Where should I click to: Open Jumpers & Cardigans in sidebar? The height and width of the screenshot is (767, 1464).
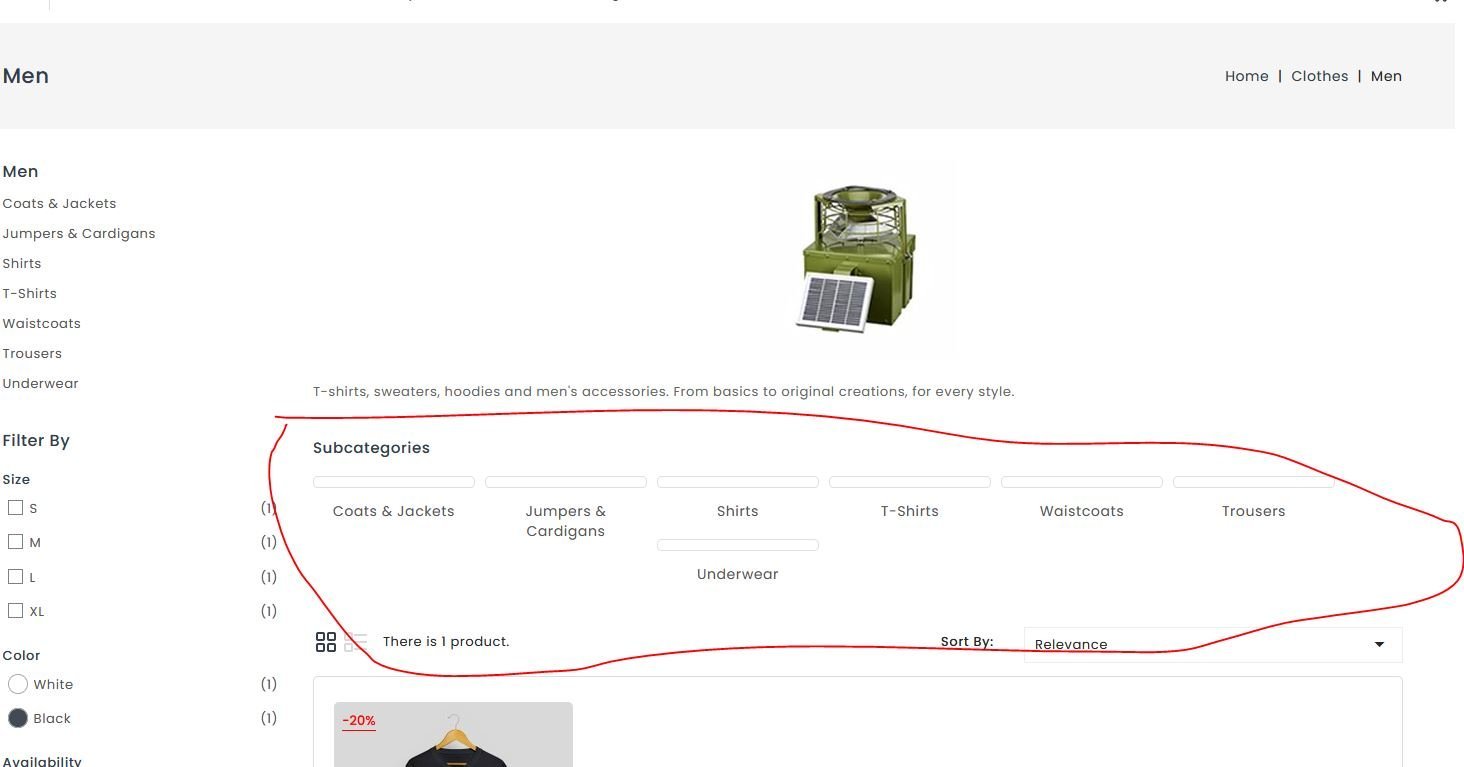(79, 233)
